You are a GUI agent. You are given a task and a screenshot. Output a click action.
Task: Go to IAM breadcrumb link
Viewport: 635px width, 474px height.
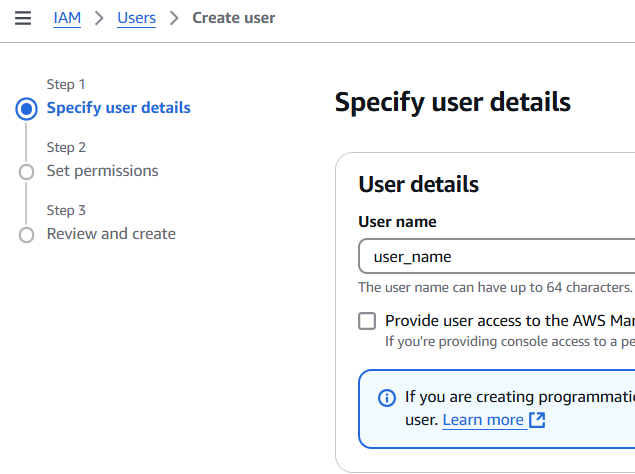pyautogui.click(x=67, y=18)
